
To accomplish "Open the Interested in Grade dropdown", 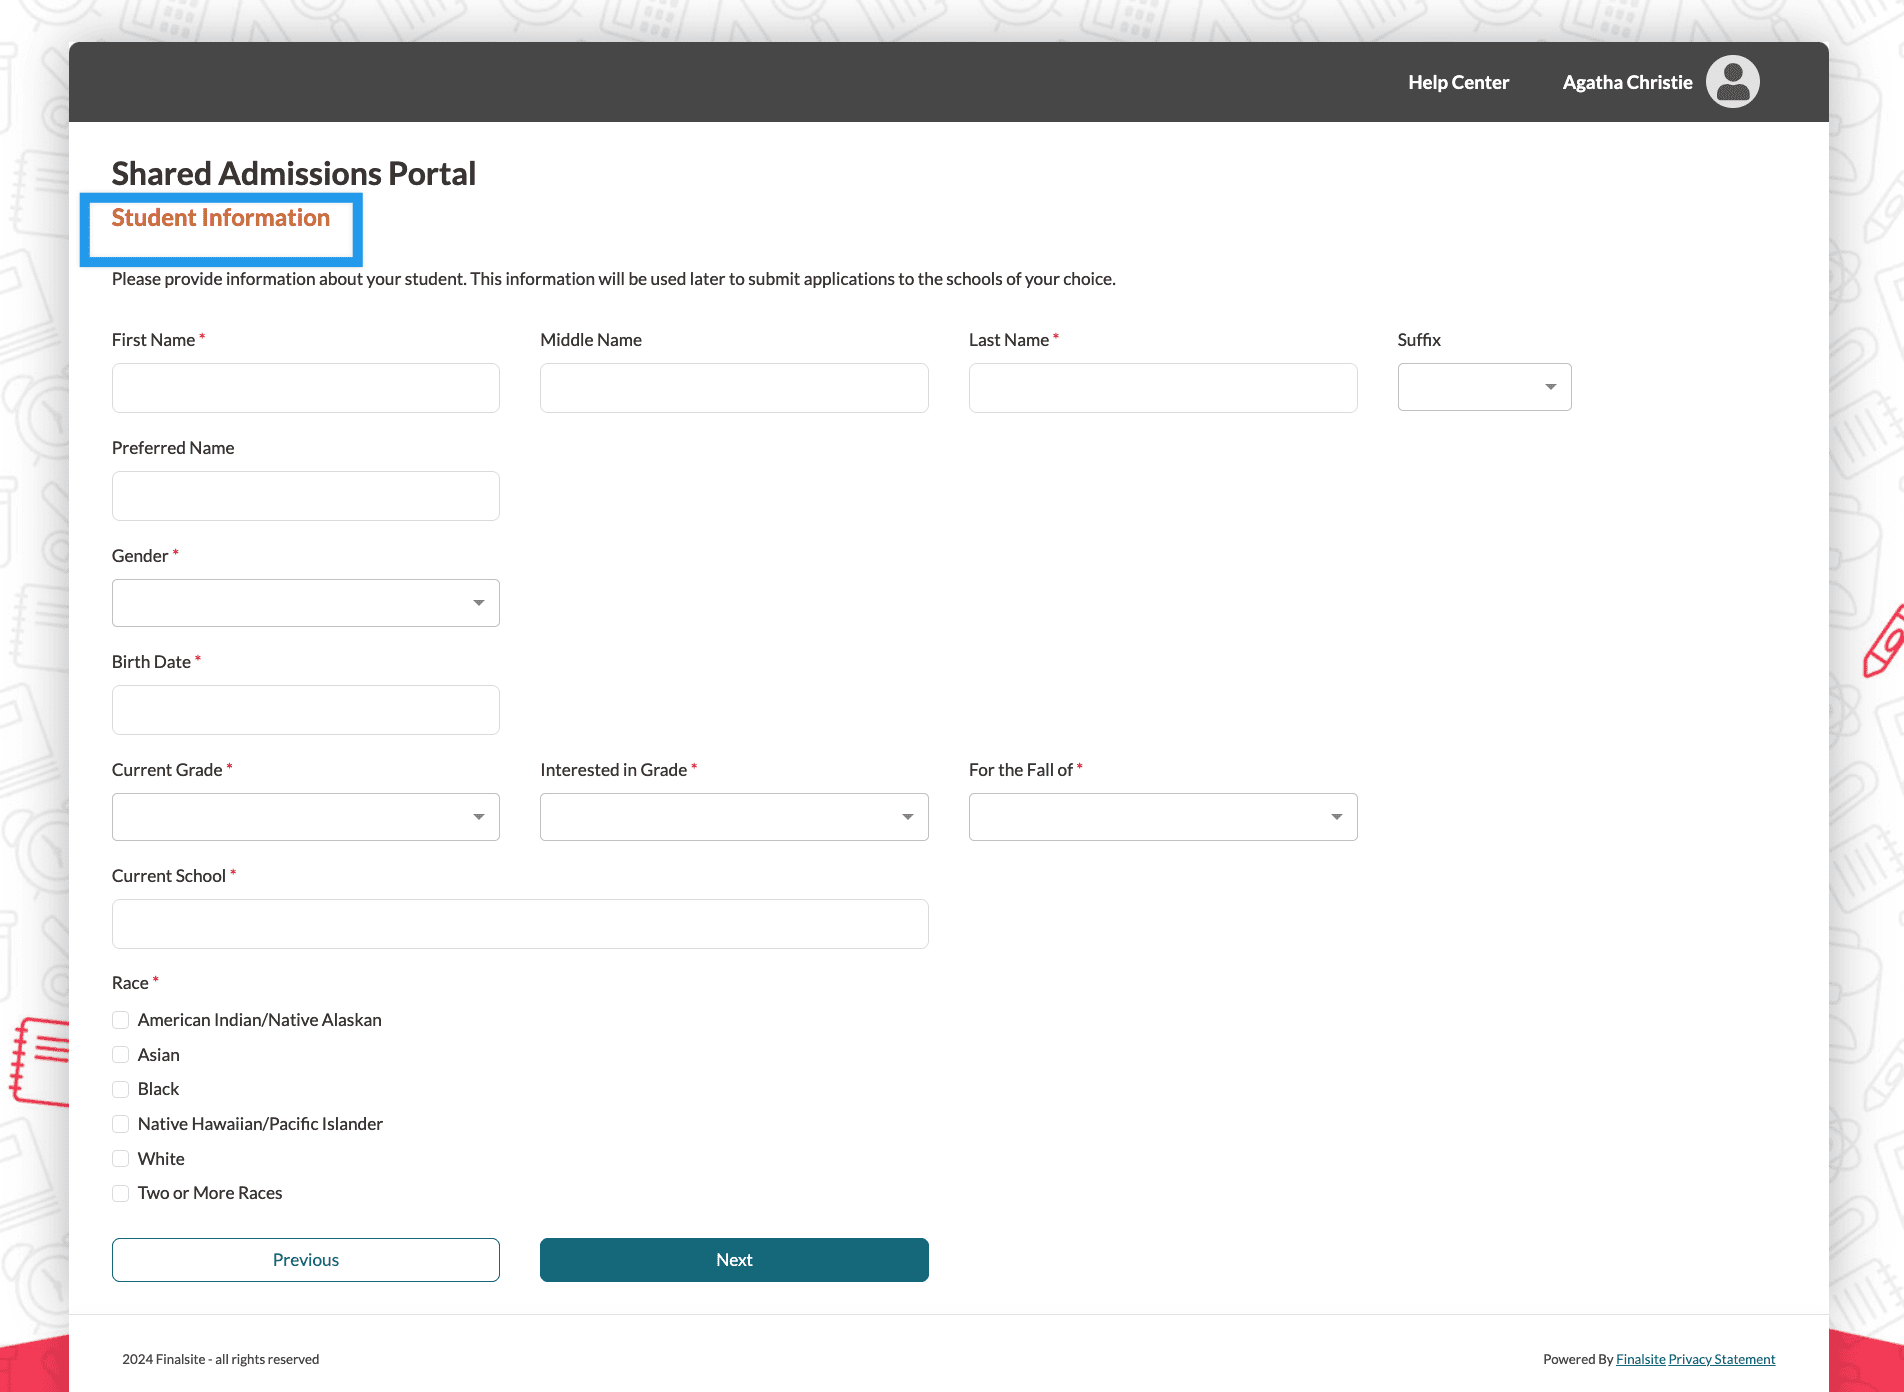I will [734, 817].
